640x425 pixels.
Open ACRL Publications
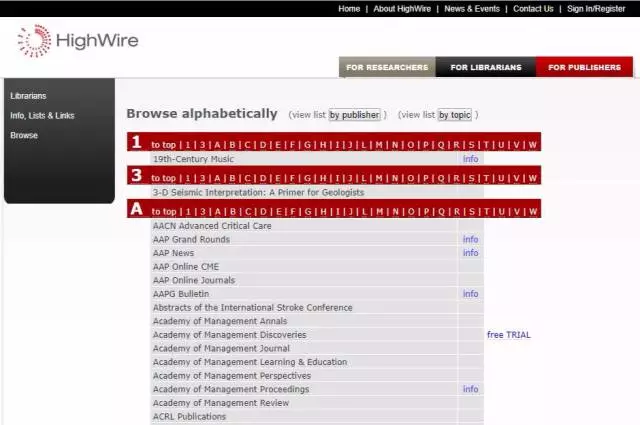point(189,417)
